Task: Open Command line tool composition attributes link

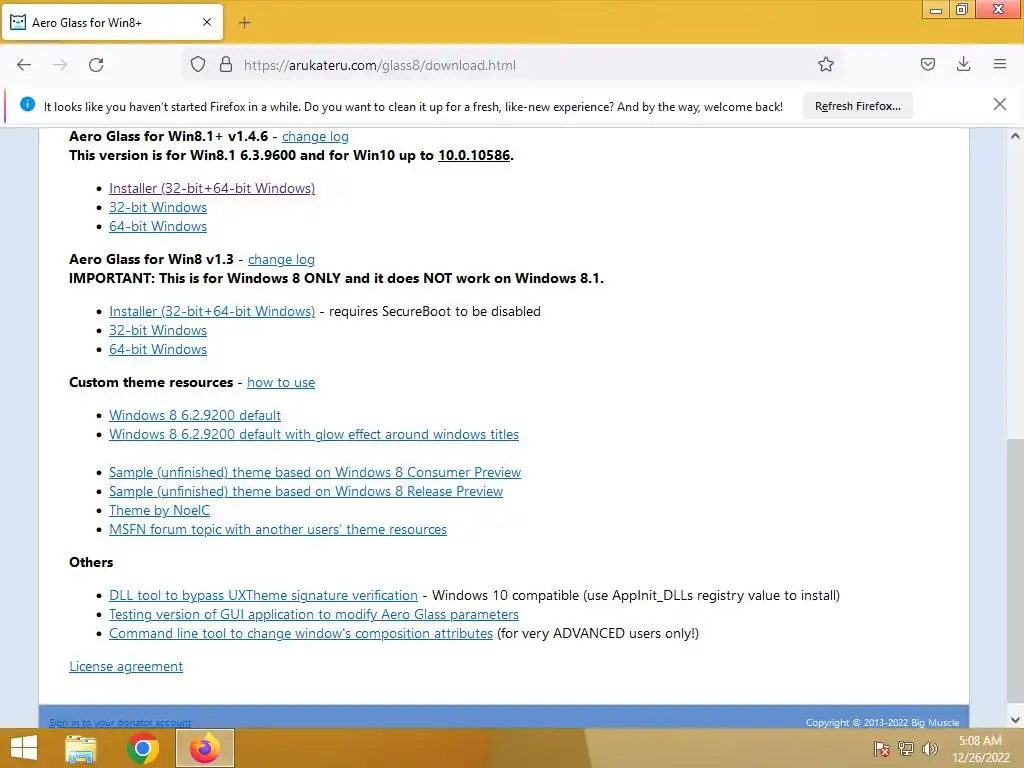Action: coord(300,633)
